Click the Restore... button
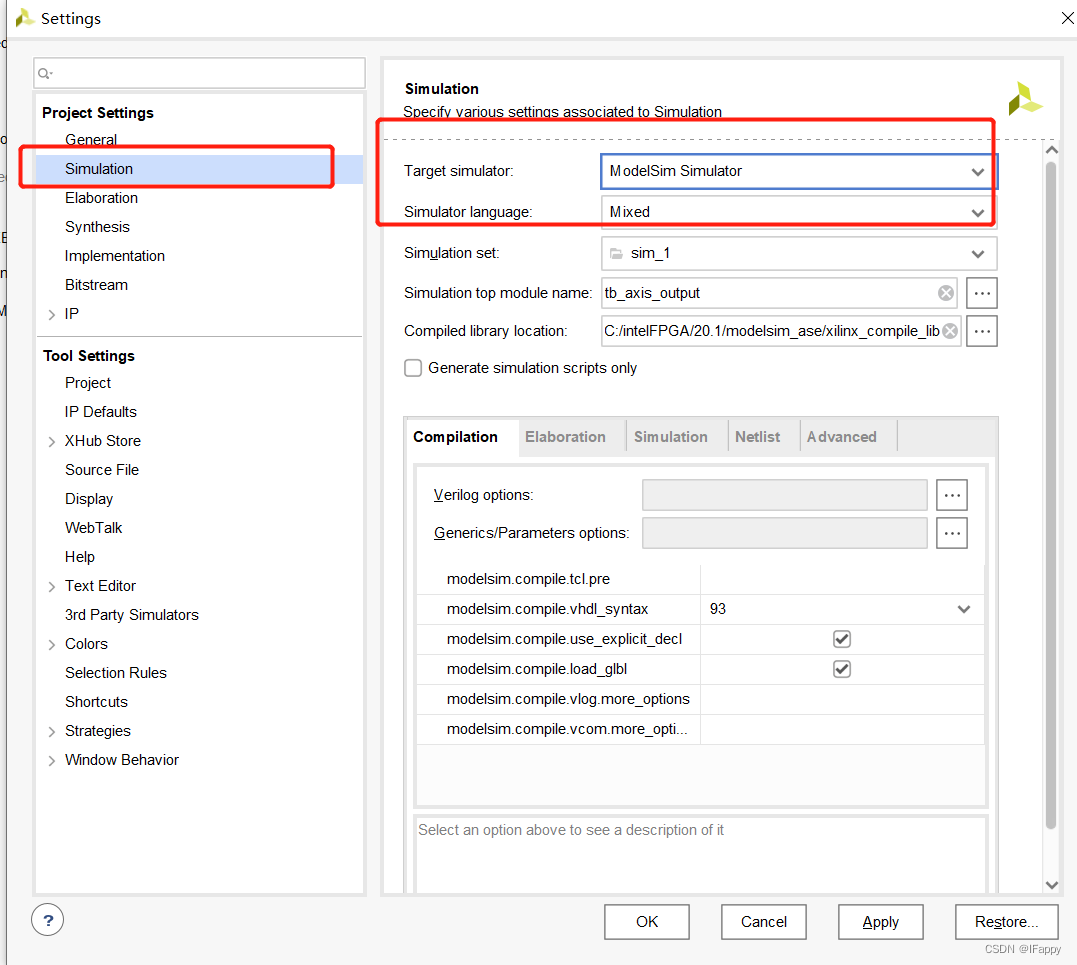This screenshot has height=965, width=1077. 1006,922
